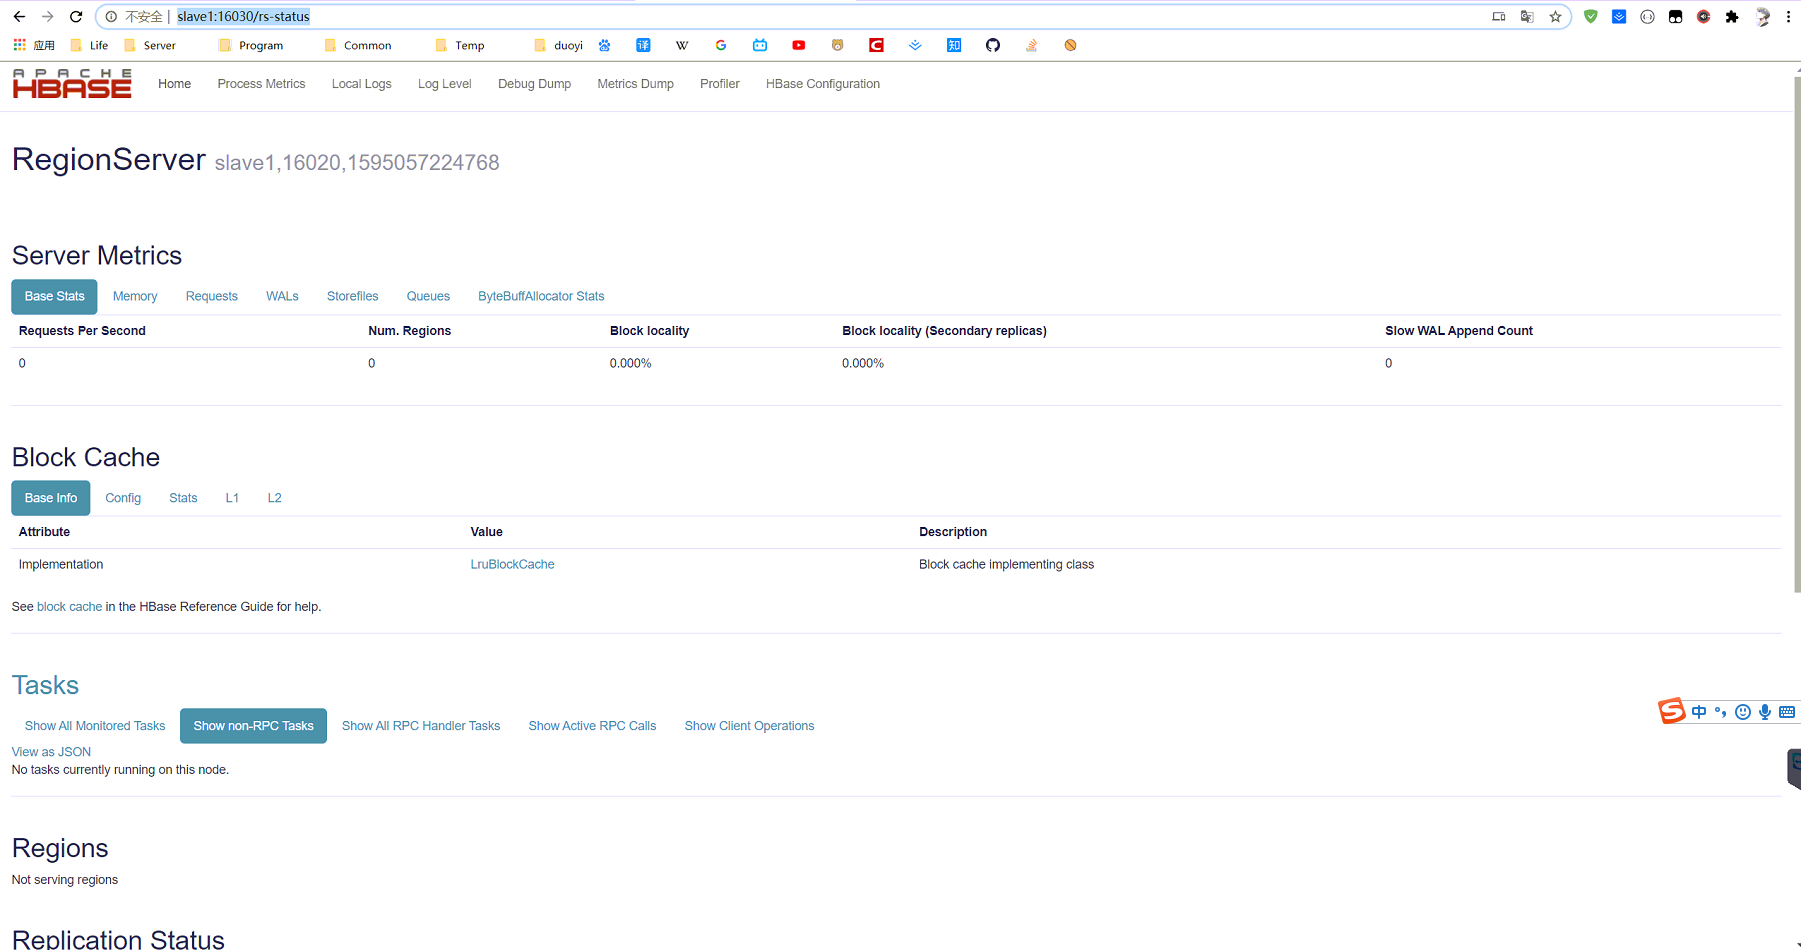This screenshot has height=950, width=1801.
Task: Open the Zhihu 知 bookmark
Action: pyautogui.click(x=954, y=45)
